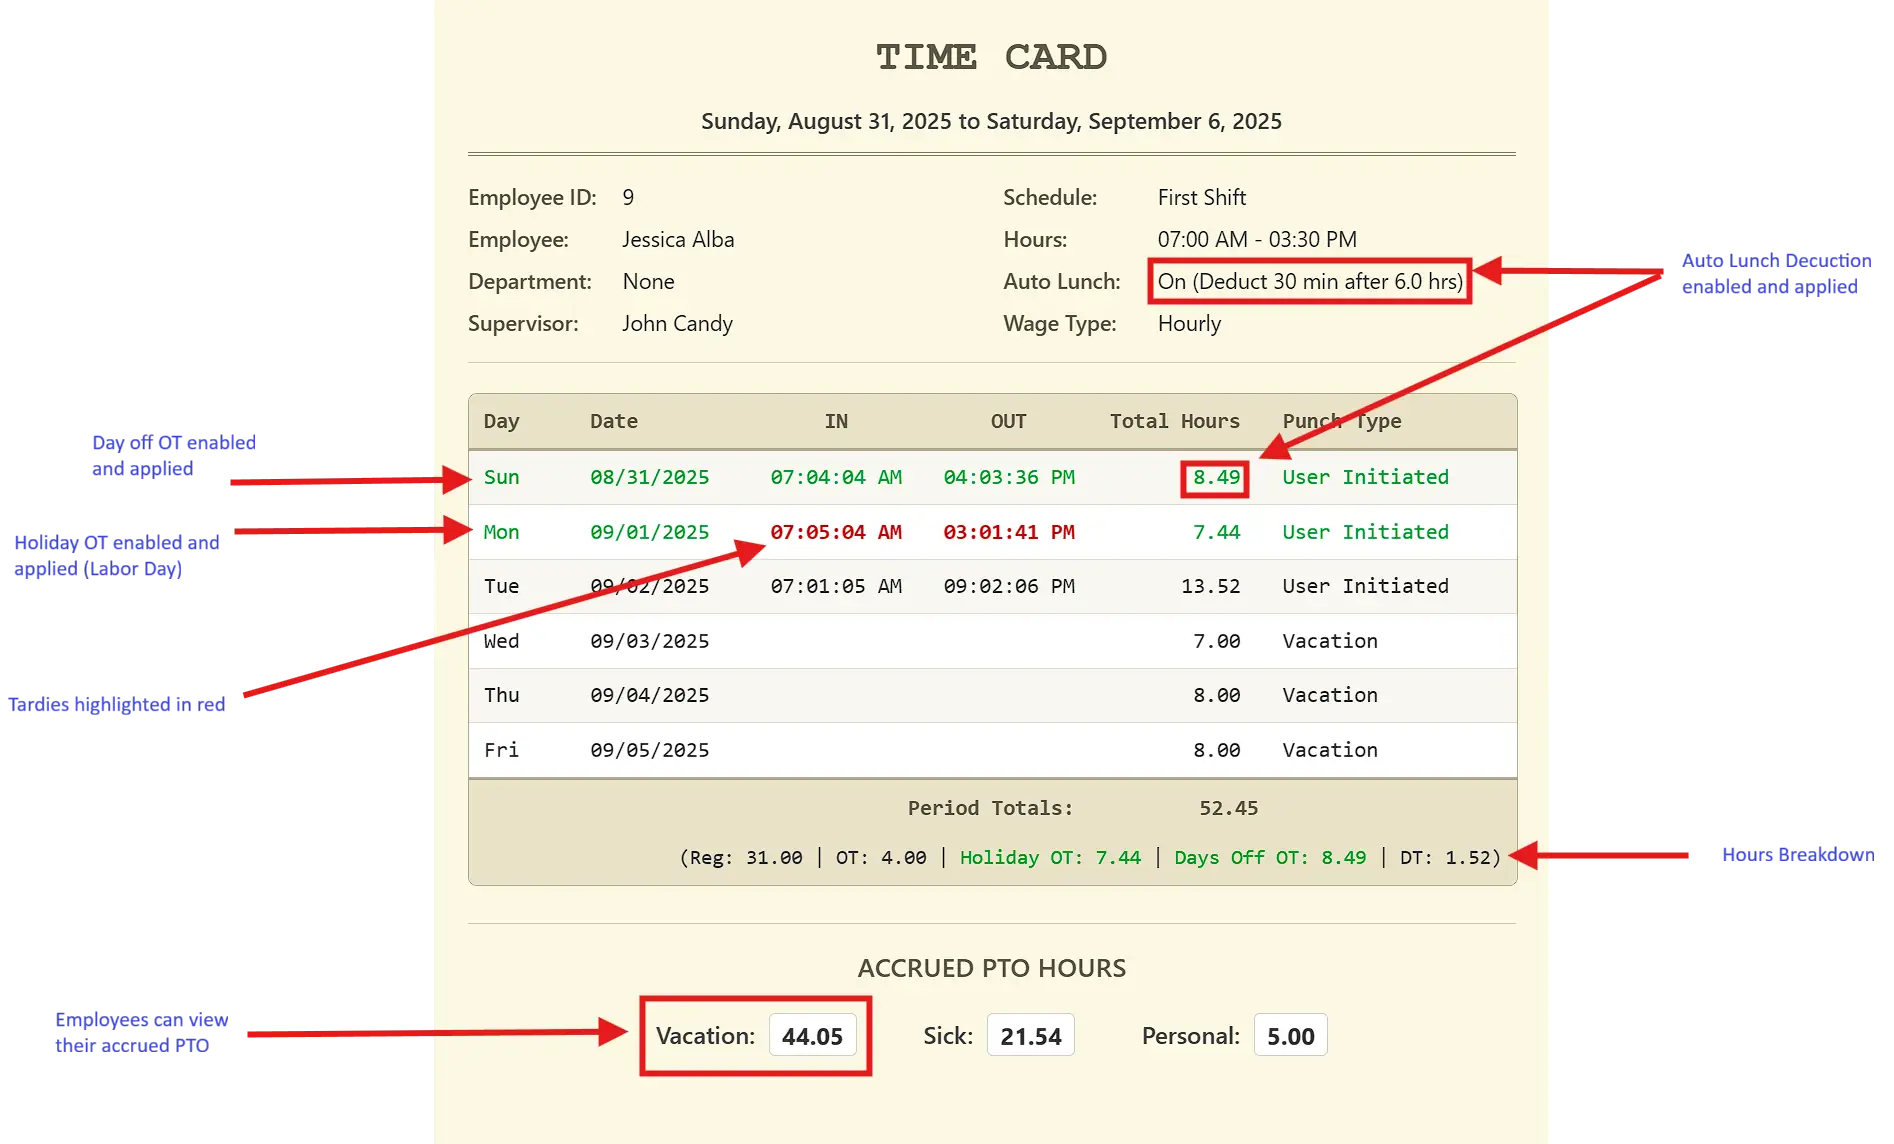
Task: Click the supervisor name John Candy
Action: pyautogui.click(x=677, y=323)
